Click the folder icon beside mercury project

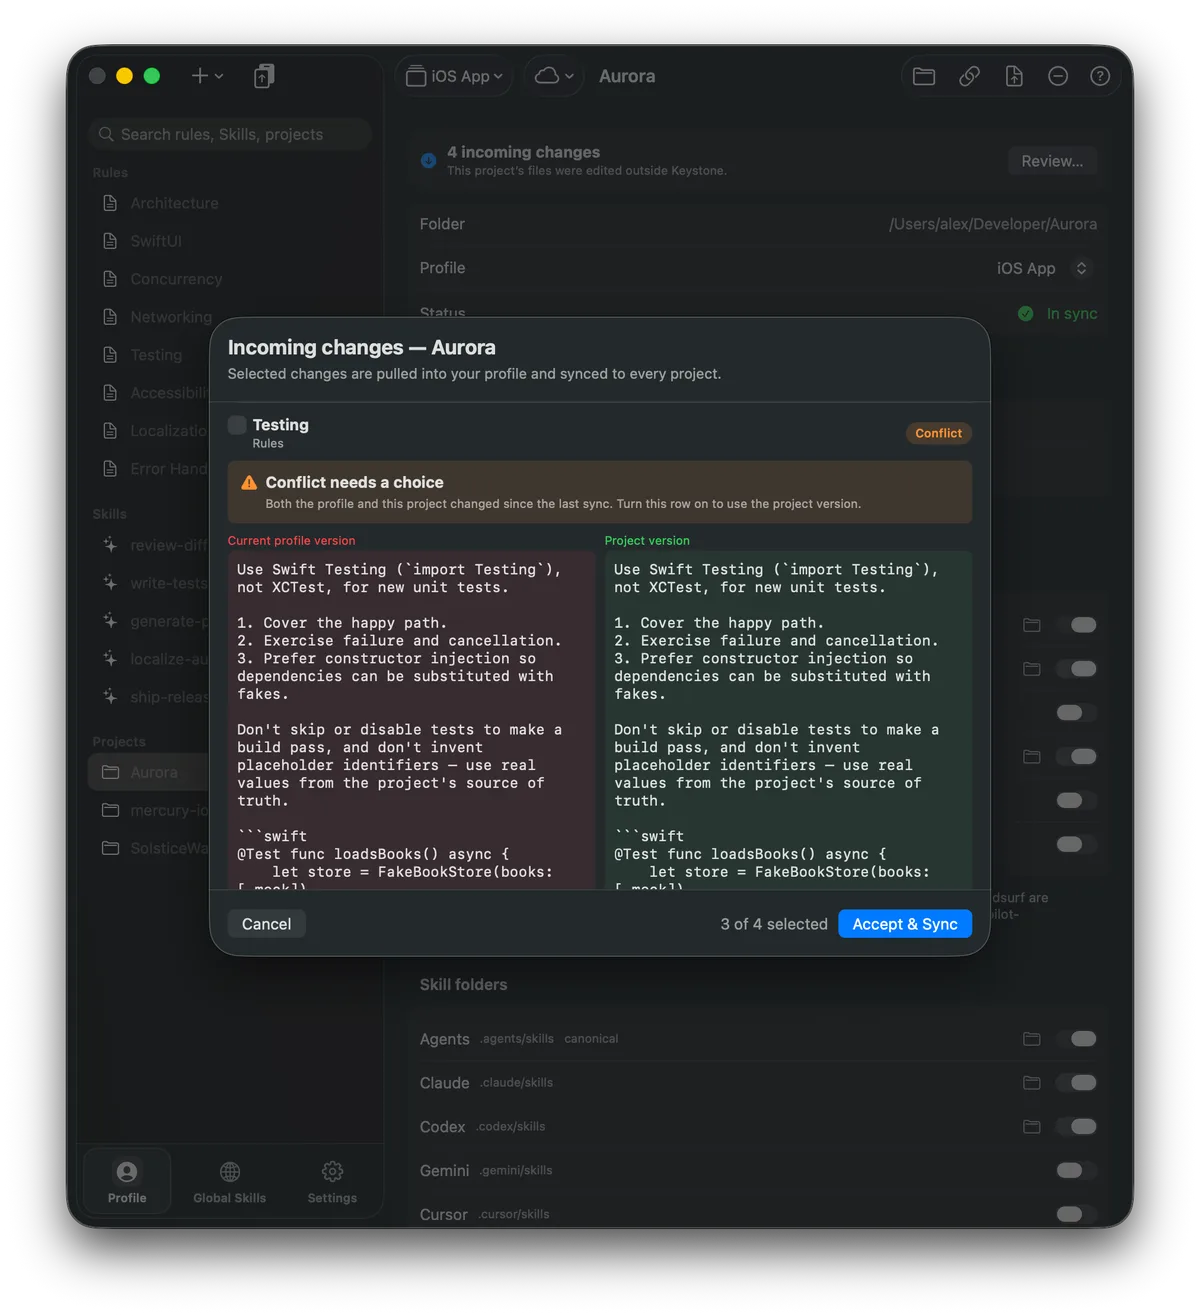110,810
